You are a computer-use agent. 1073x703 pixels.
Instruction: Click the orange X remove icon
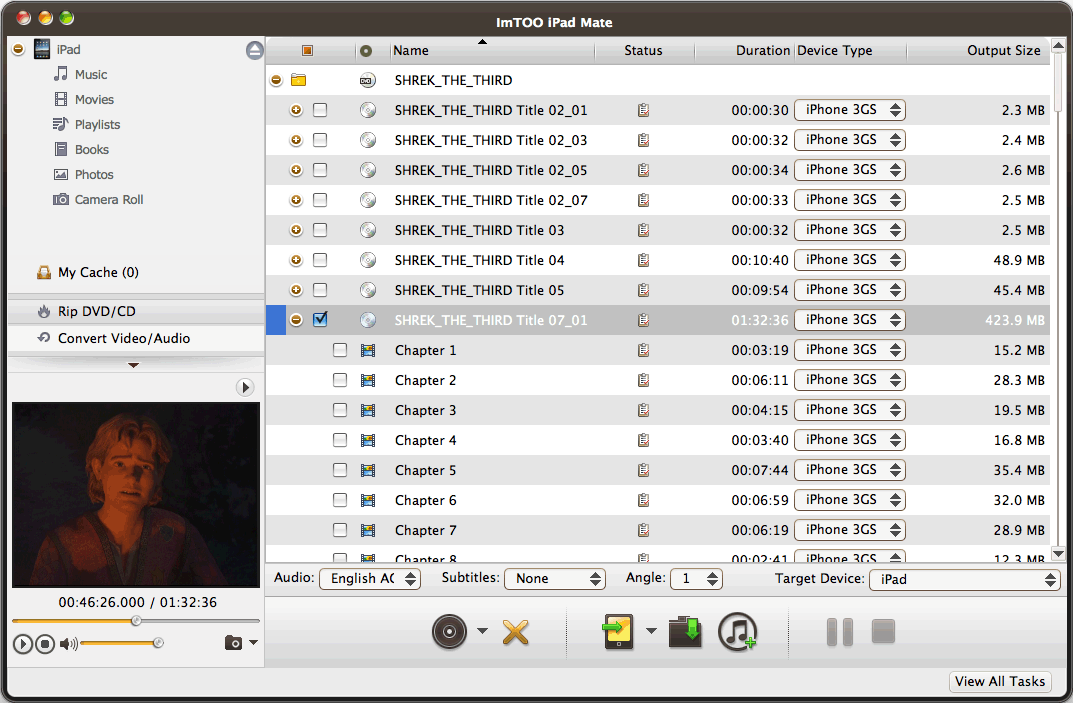(515, 632)
